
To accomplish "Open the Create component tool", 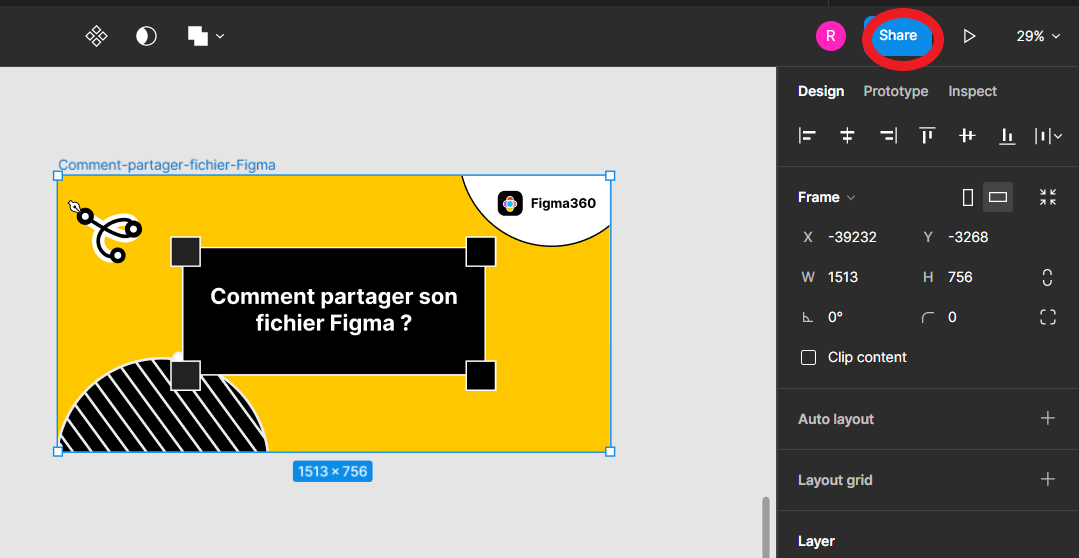I will click(x=96, y=36).
